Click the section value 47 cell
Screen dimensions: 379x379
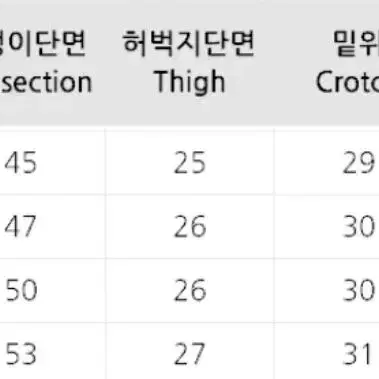pos(20,226)
